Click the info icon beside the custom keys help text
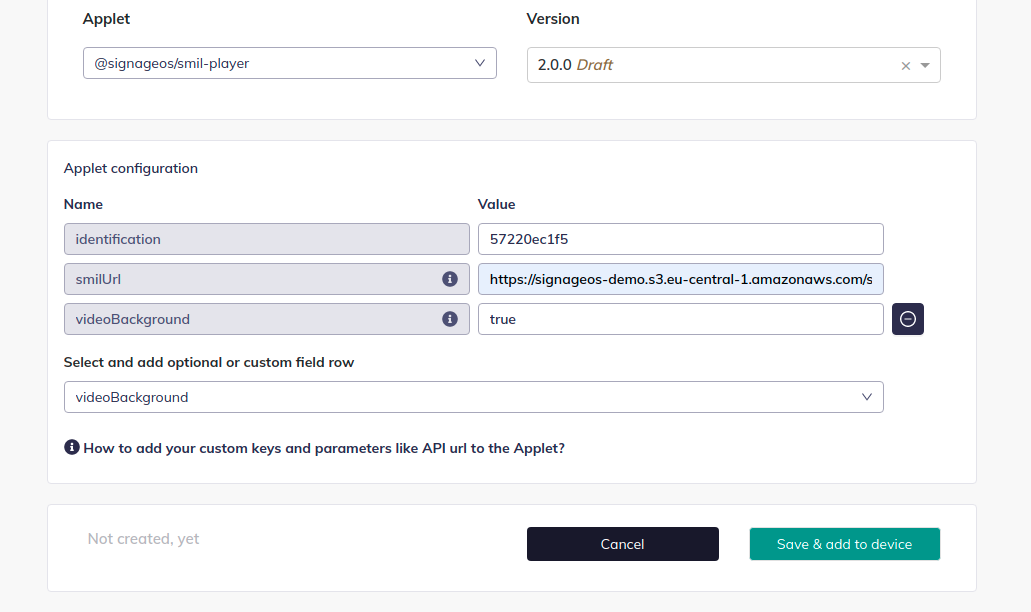 point(72,448)
